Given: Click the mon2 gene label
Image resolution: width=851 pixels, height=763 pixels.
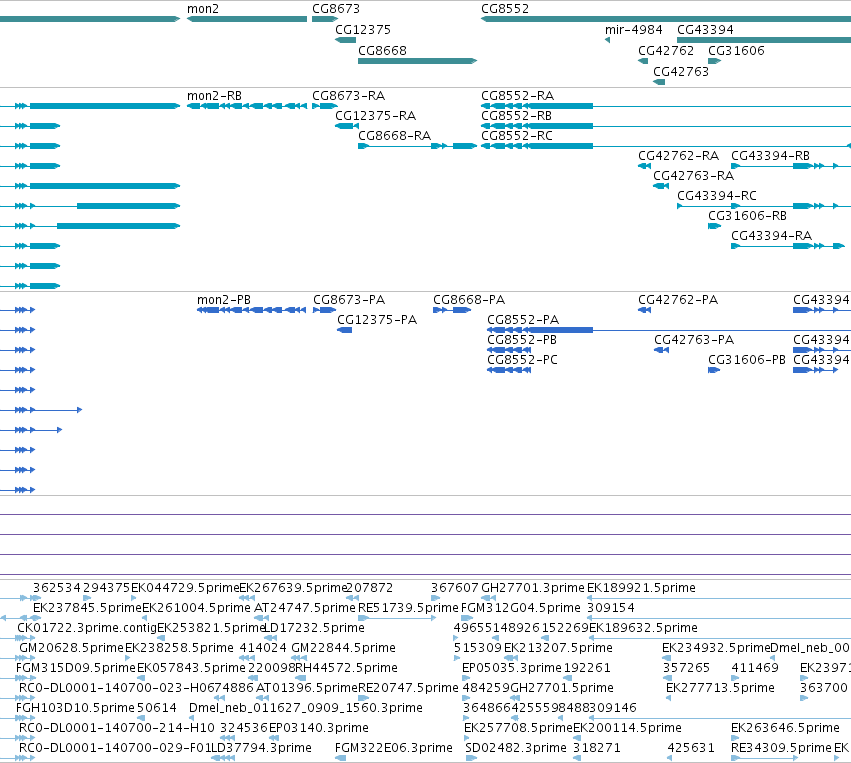Looking at the screenshot, I should 203,9.
